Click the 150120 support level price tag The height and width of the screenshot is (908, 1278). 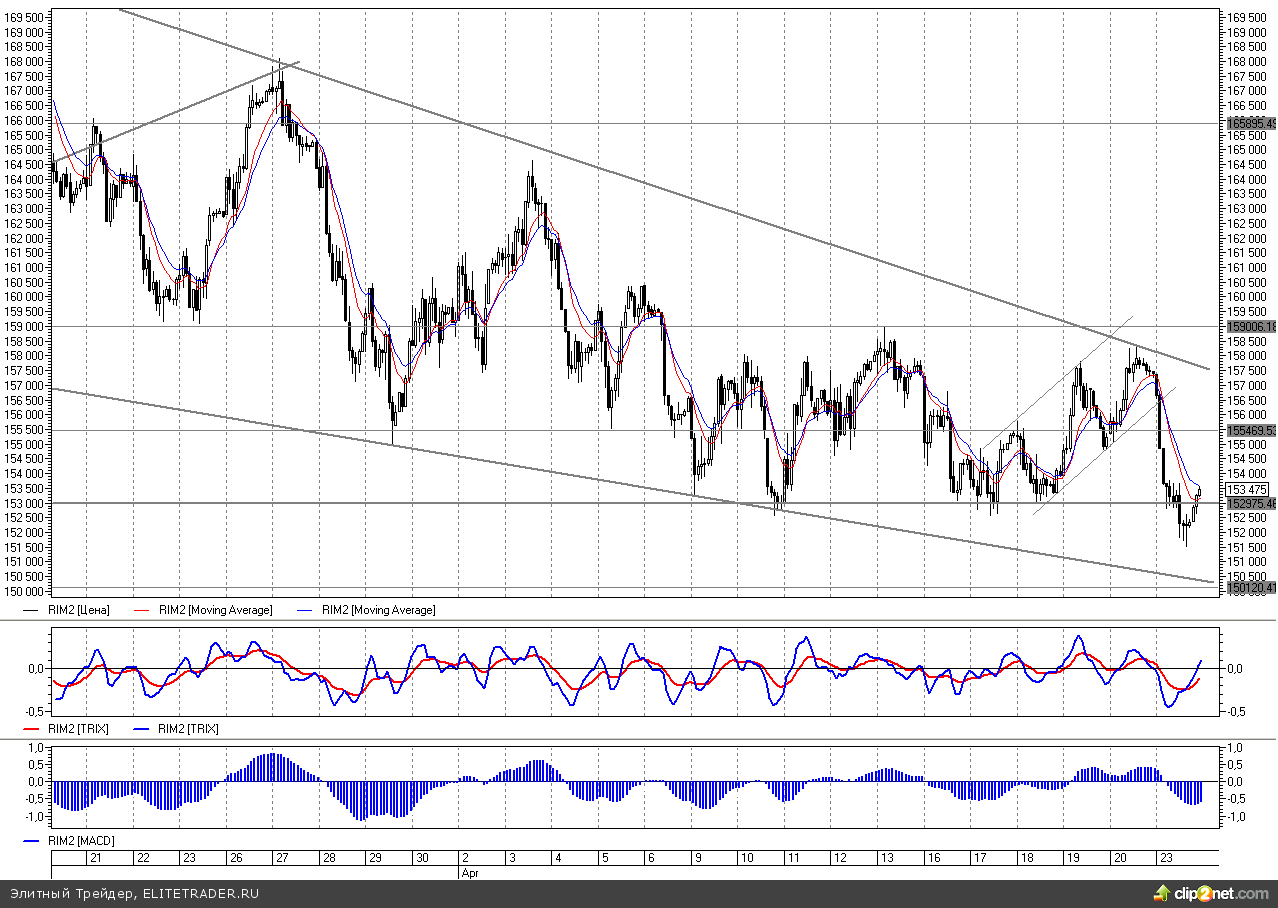coord(1251,588)
